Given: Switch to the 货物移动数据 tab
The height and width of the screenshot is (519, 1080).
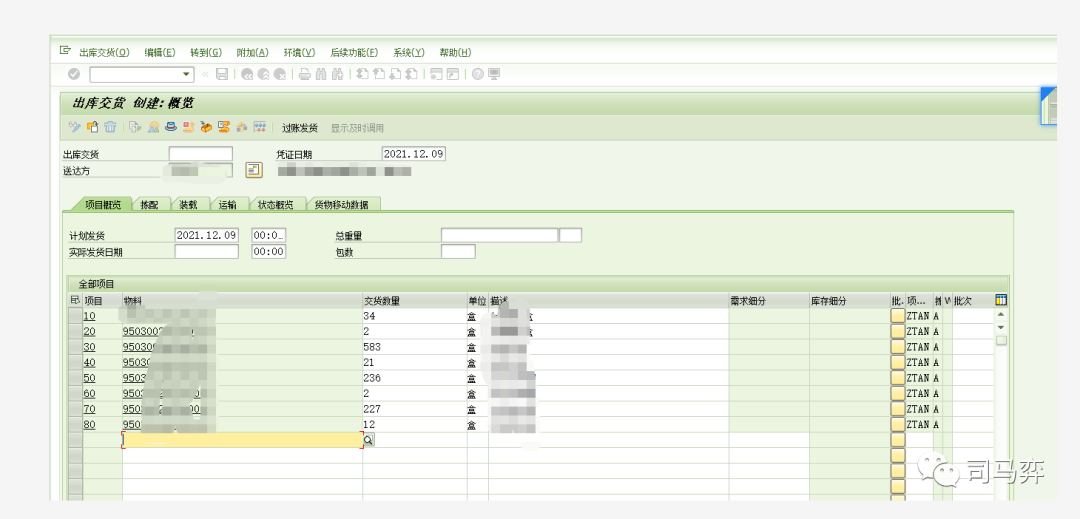Looking at the screenshot, I should point(342,204).
